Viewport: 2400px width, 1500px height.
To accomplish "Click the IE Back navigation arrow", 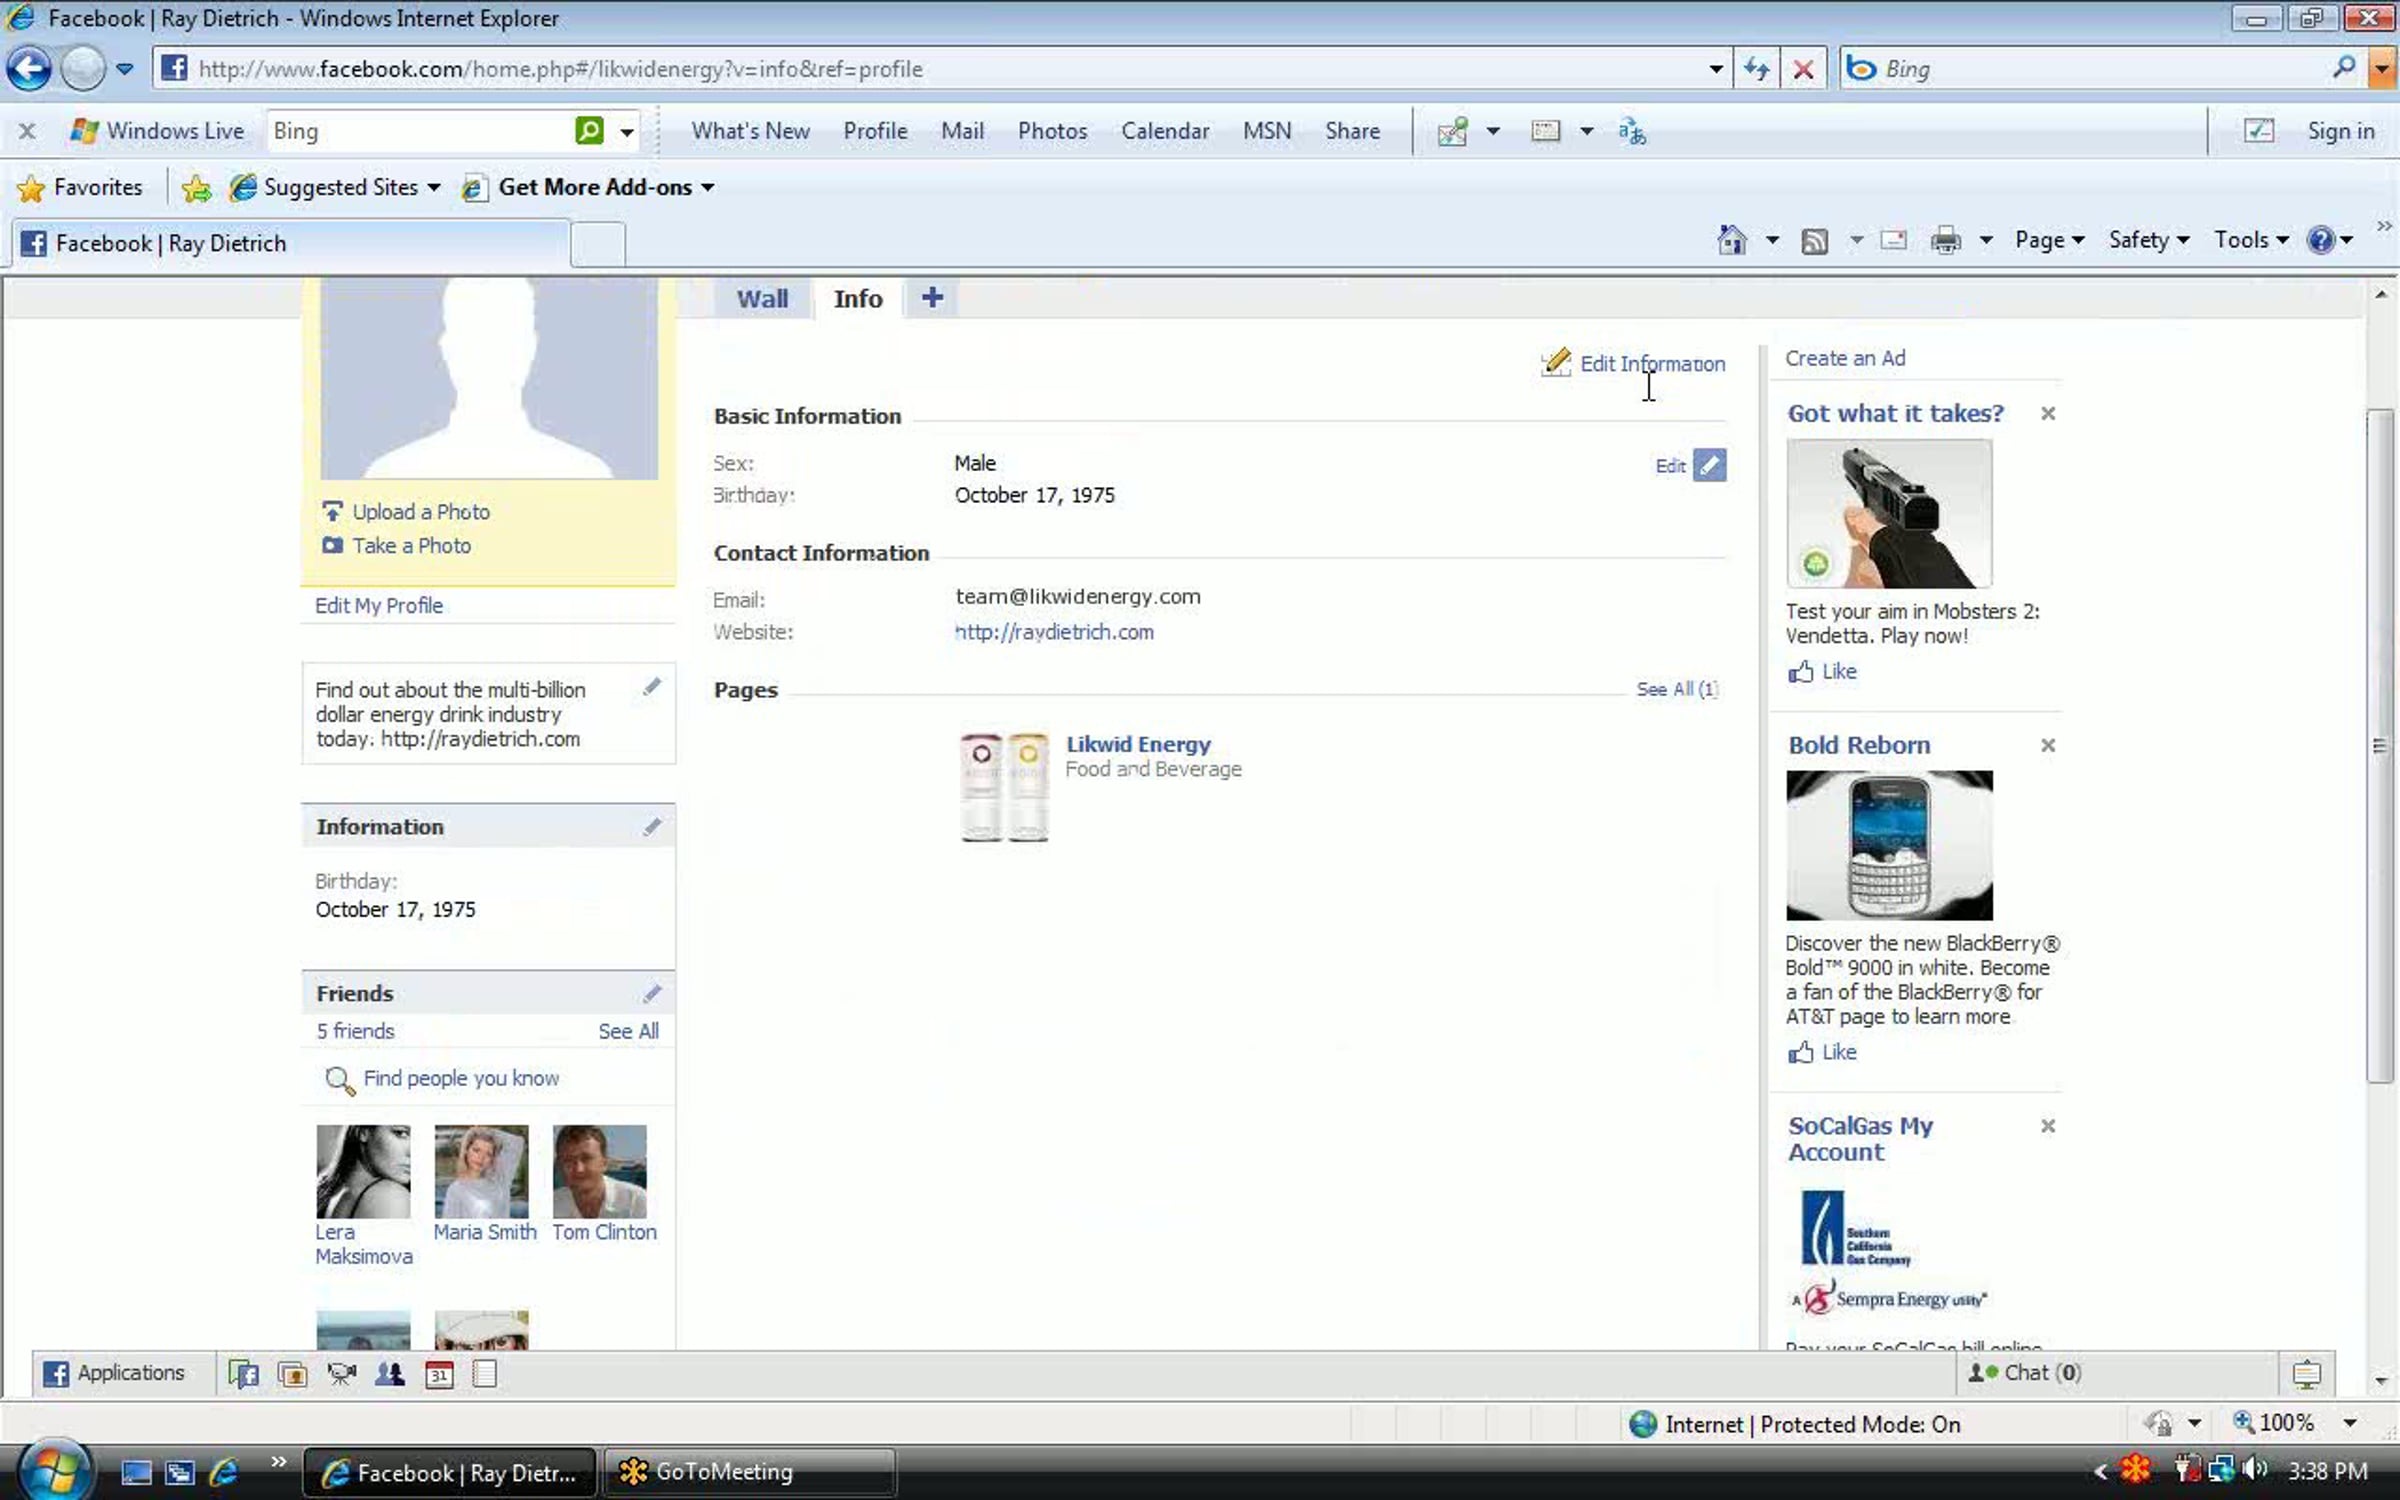I will pyautogui.click(x=28, y=69).
